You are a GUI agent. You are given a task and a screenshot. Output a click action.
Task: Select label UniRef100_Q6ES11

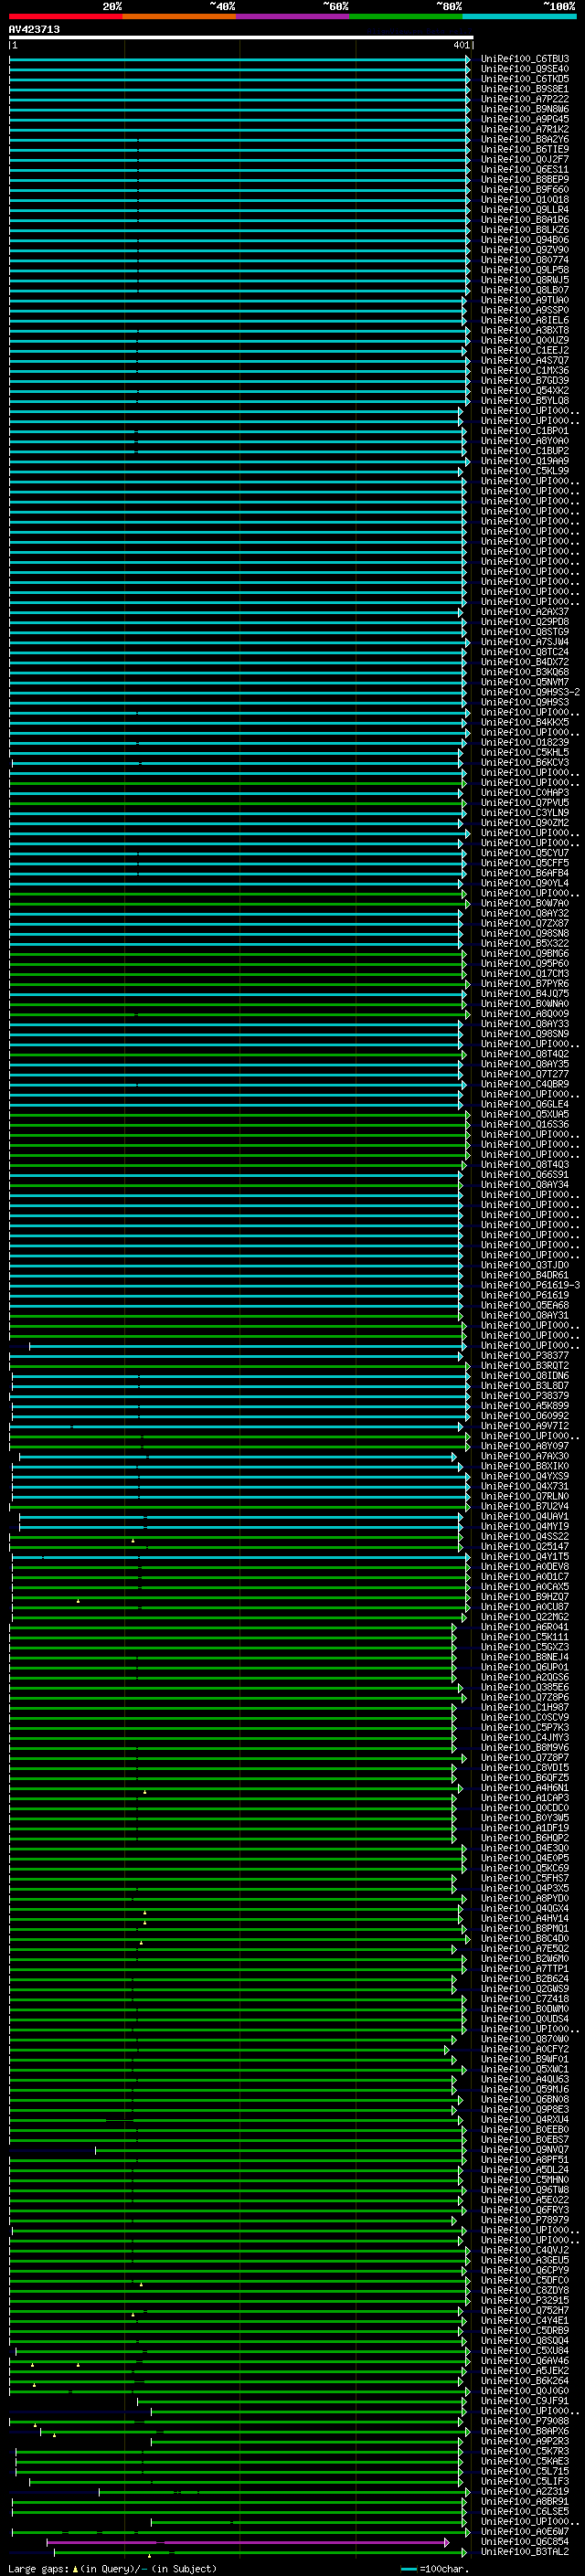coord(524,169)
